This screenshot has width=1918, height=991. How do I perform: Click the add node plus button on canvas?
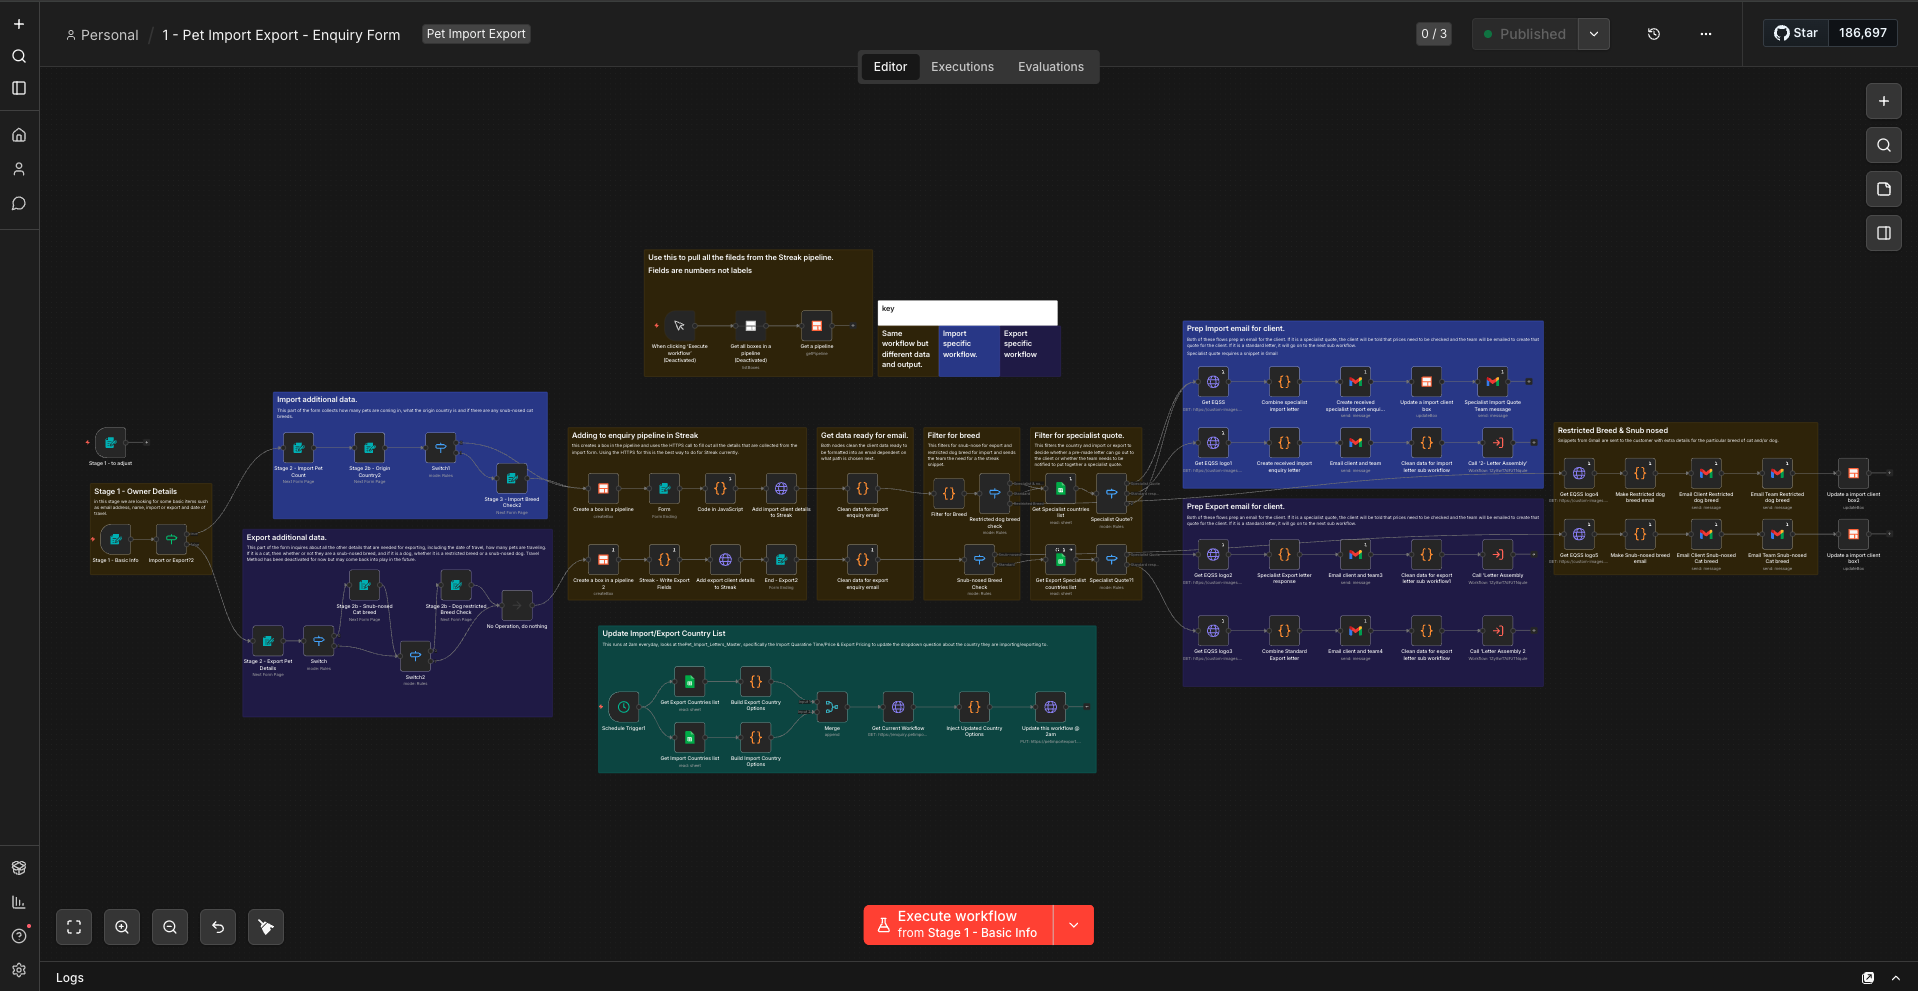1884,101
